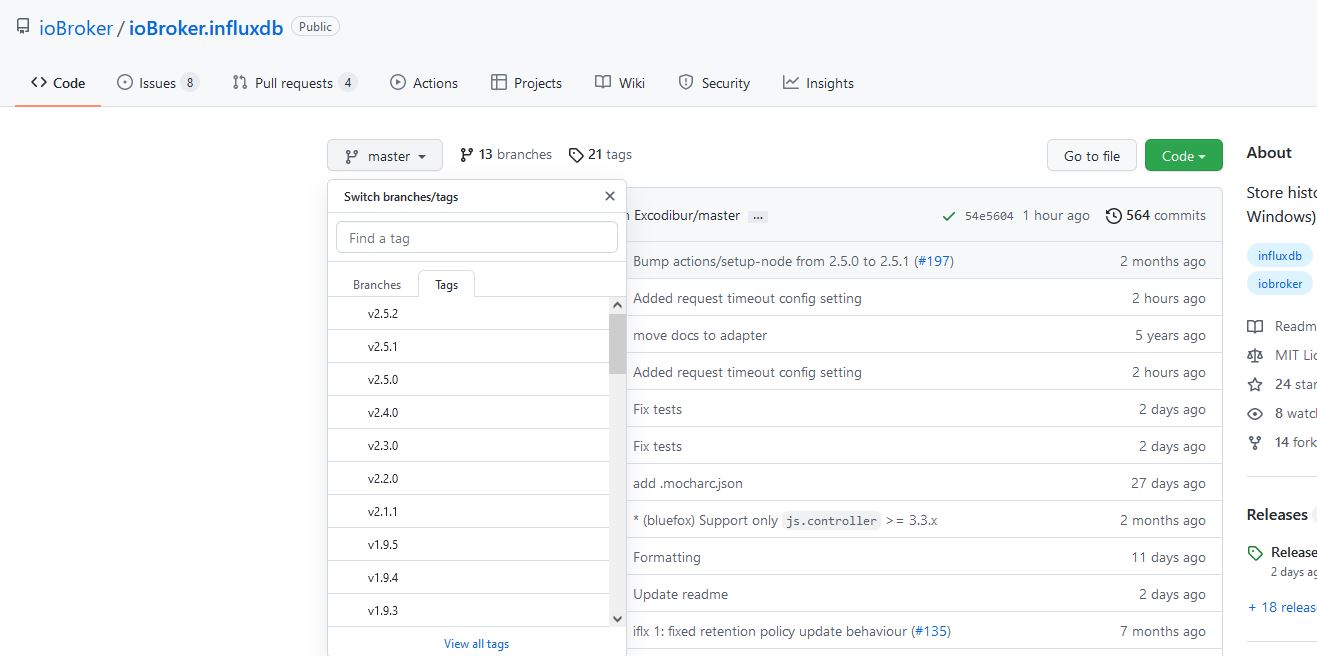This screenshot has height=656, width=1317.
Task: Click the Security shield icon
Action: tap(686, 83)
